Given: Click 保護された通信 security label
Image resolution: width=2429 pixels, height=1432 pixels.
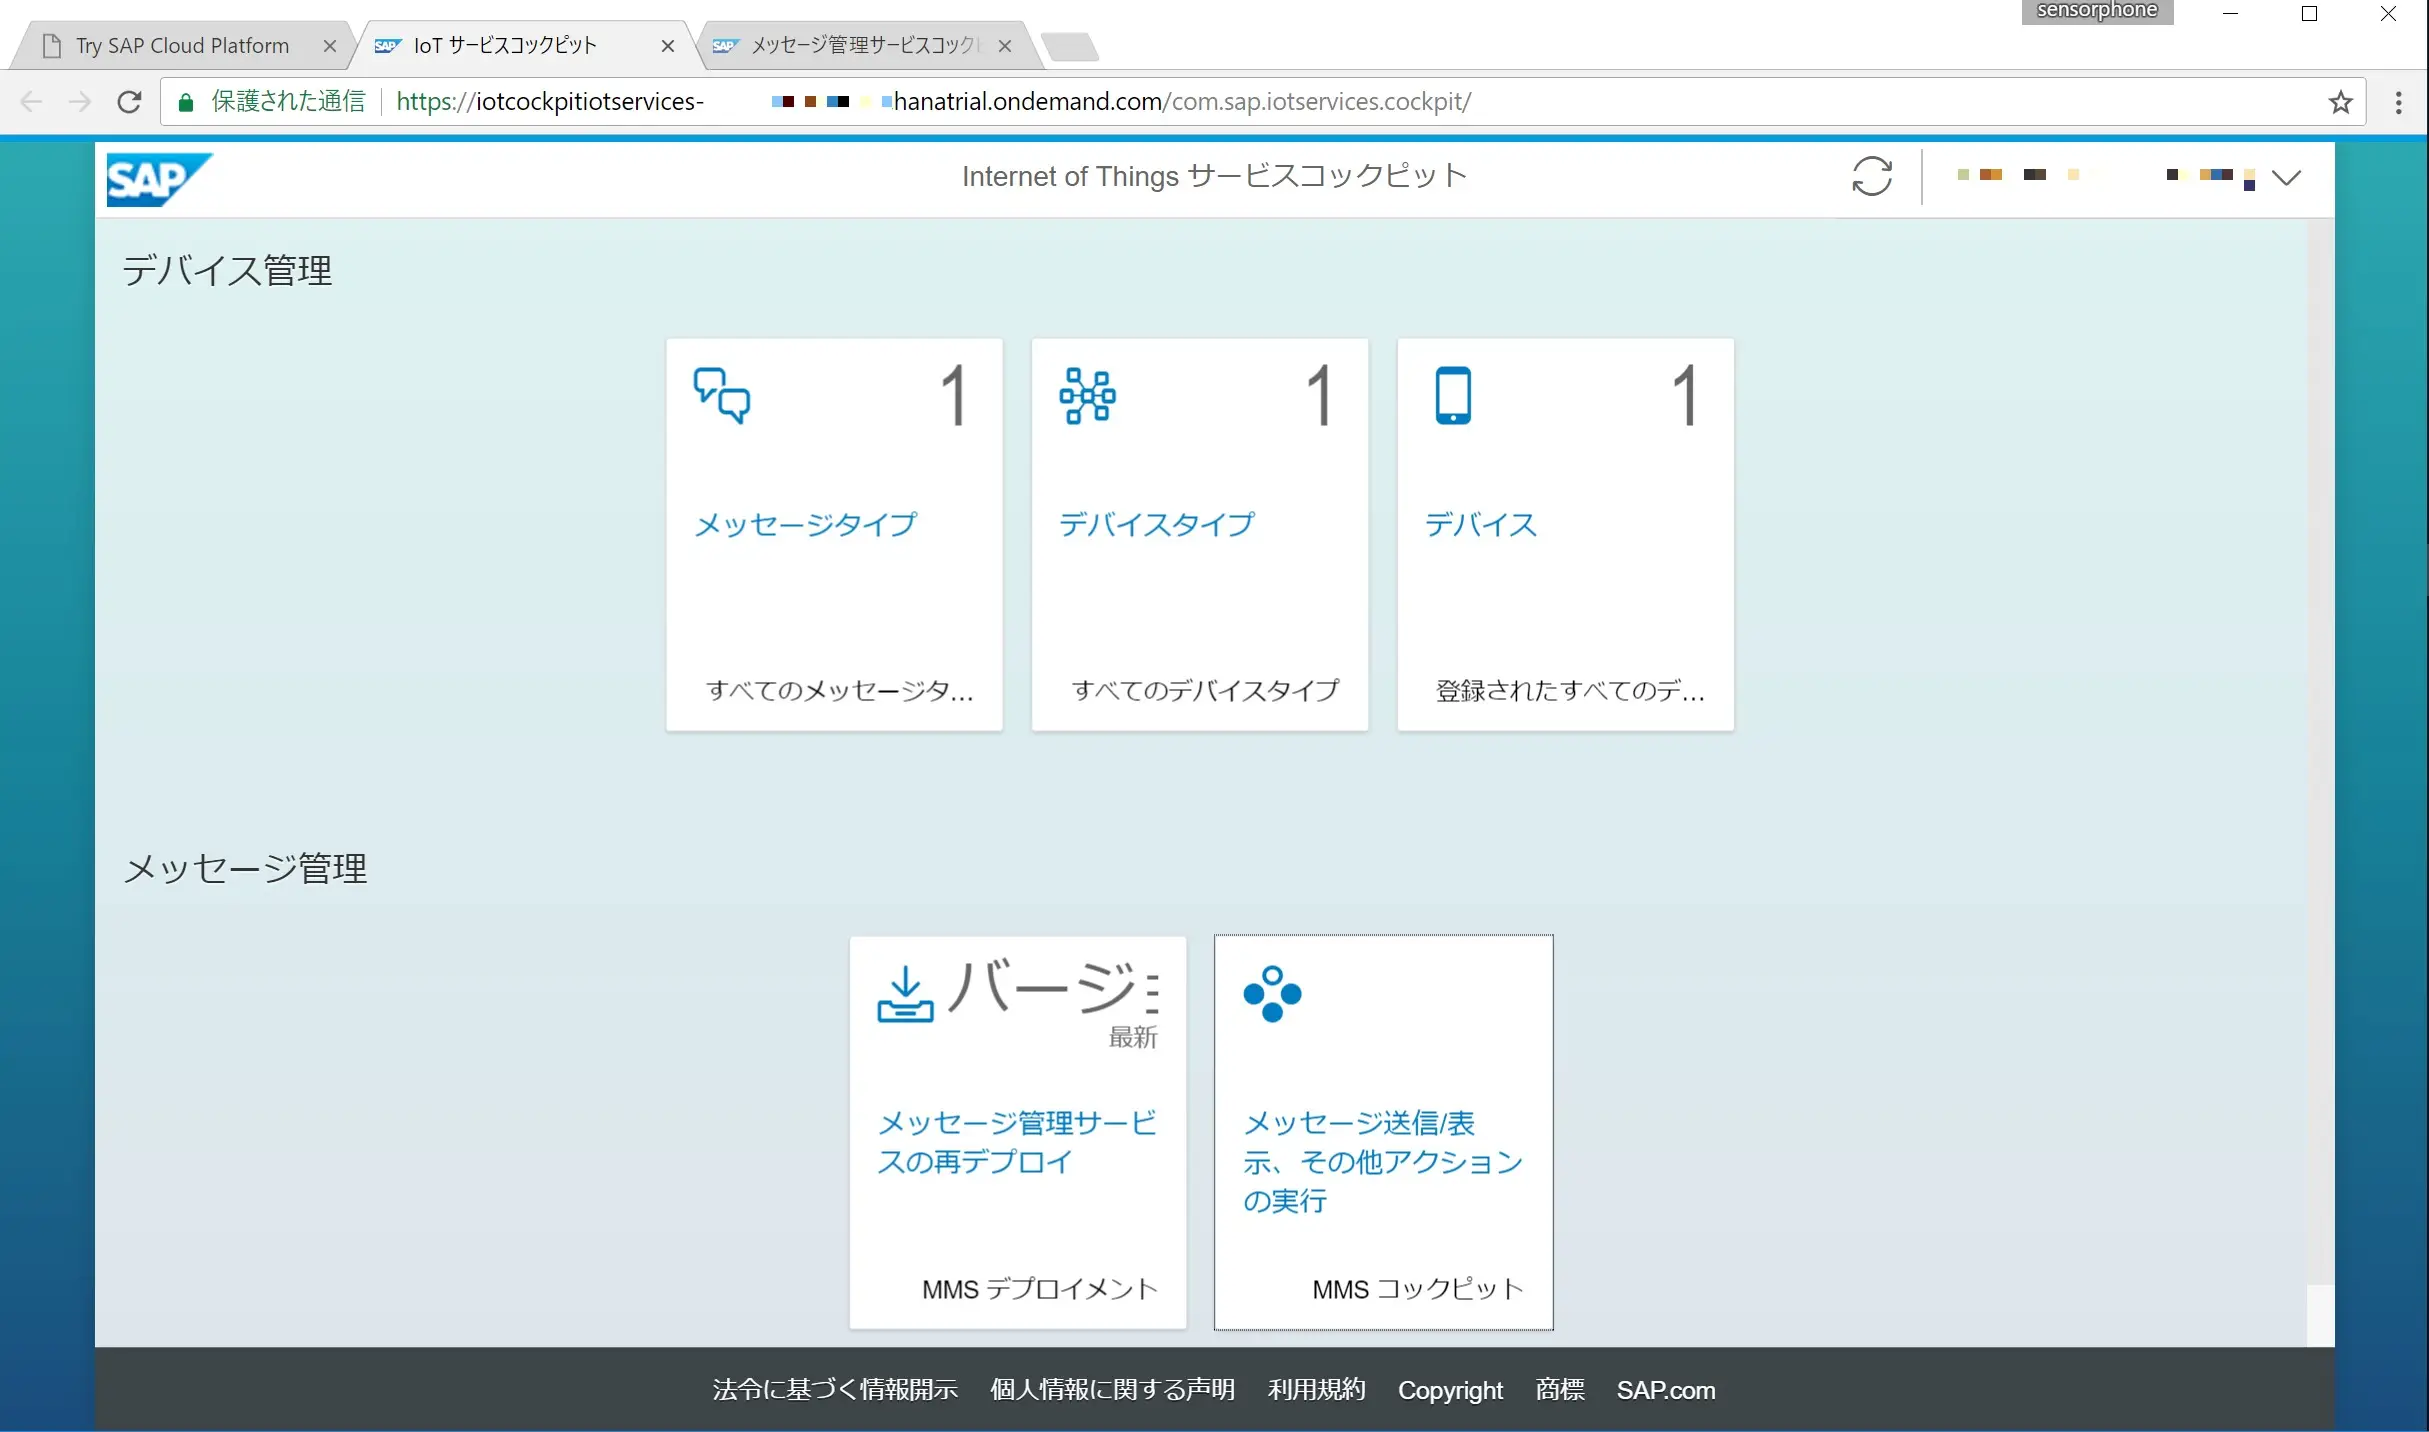Looking at the screenshot, I should [x=288, y=102].
